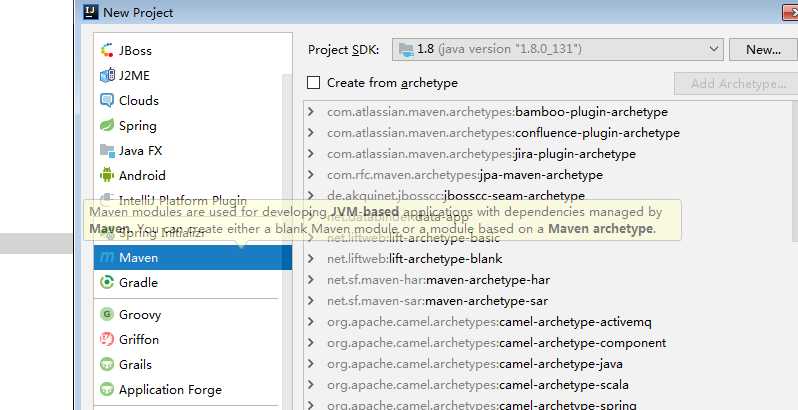Click the Groovy icon
The height and width of the screenshot is (410, 798).
[x=107, y=314]
